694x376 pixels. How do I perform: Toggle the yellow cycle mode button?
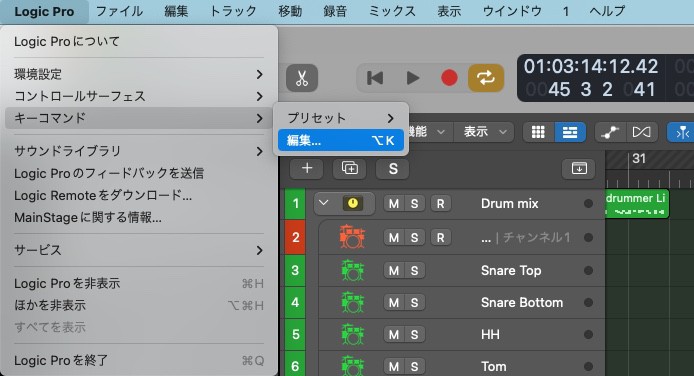[x=486, y=78]
